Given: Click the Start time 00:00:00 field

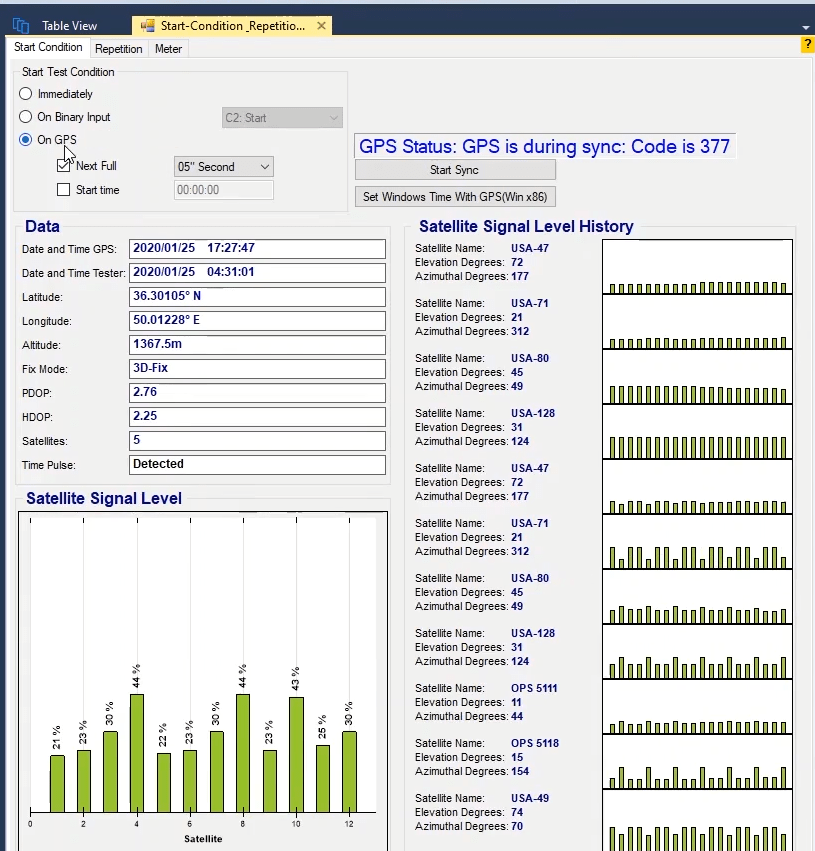Looking at the screenshot, I should point(223,190).
